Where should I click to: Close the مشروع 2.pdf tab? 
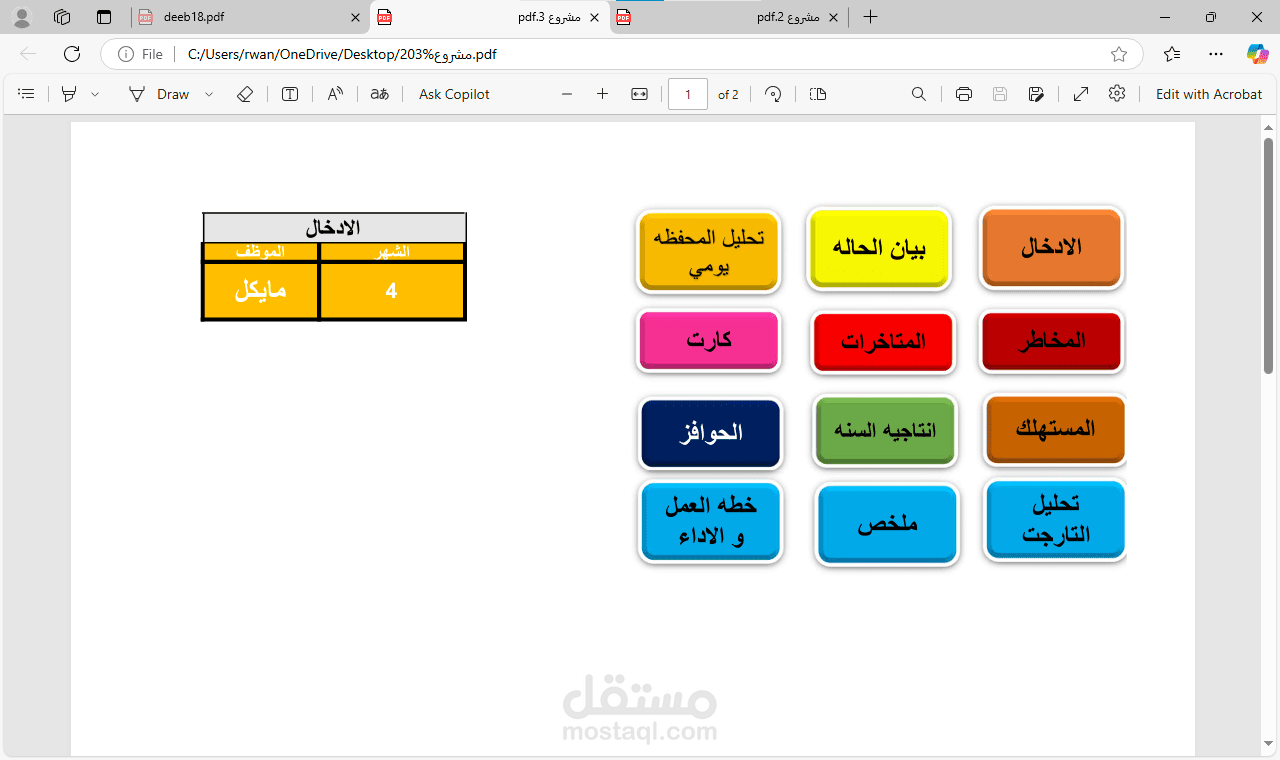click(834, 17)
